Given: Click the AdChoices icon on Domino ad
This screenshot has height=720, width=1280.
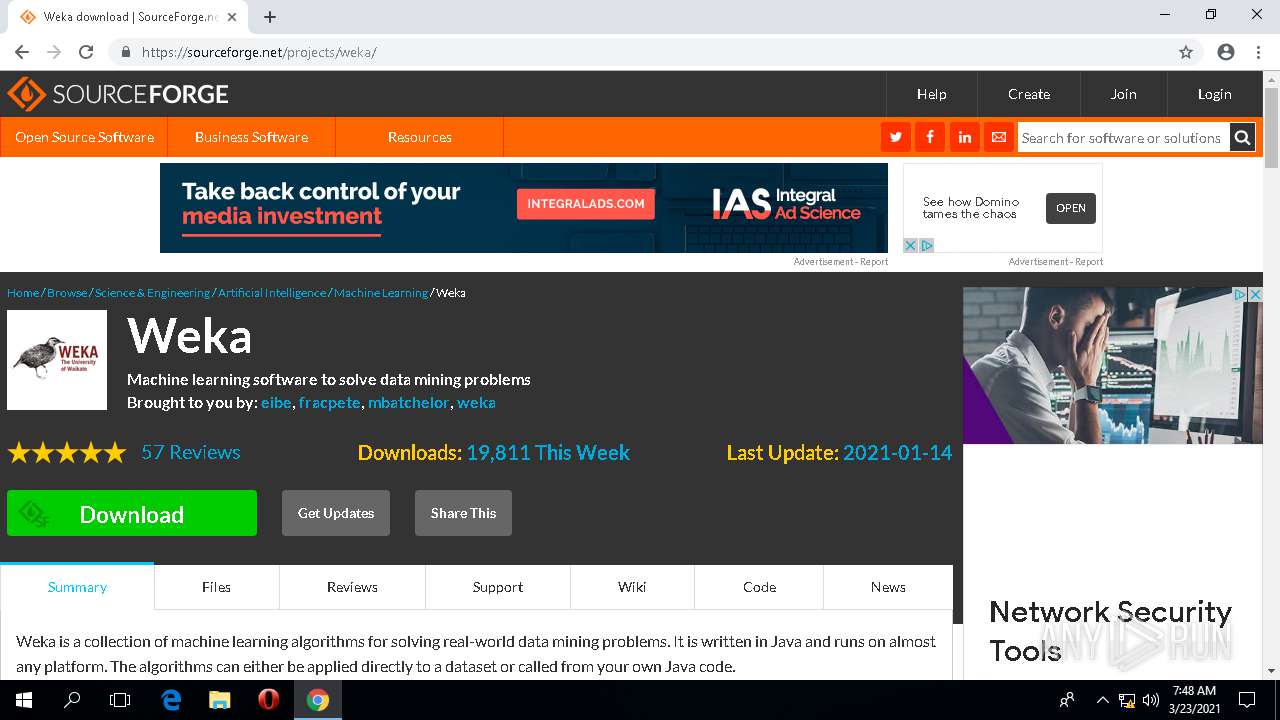Looking at the screenshot, I should pyautogui.click(x=927, y=245).
